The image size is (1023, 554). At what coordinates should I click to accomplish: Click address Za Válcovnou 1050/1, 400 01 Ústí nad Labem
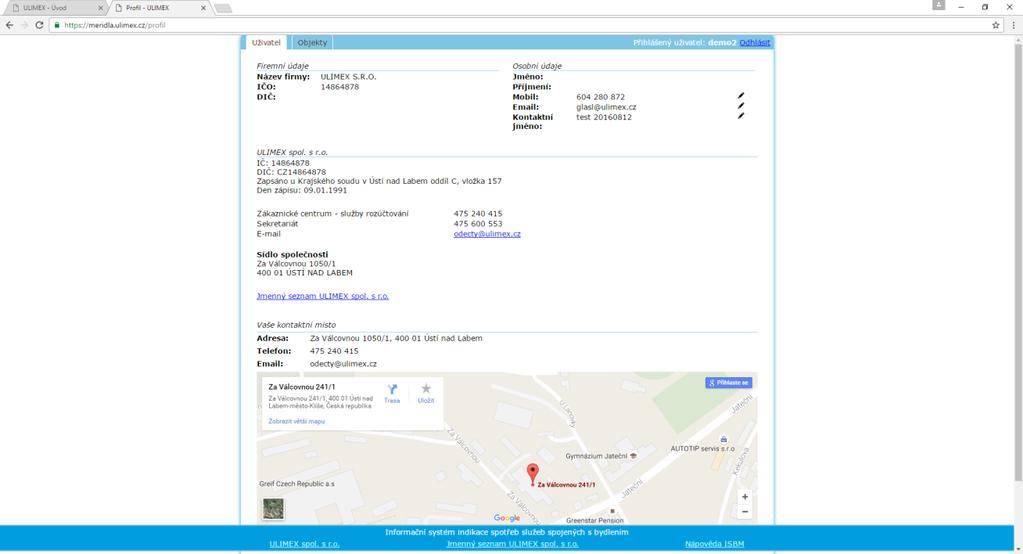coord(396,338)
